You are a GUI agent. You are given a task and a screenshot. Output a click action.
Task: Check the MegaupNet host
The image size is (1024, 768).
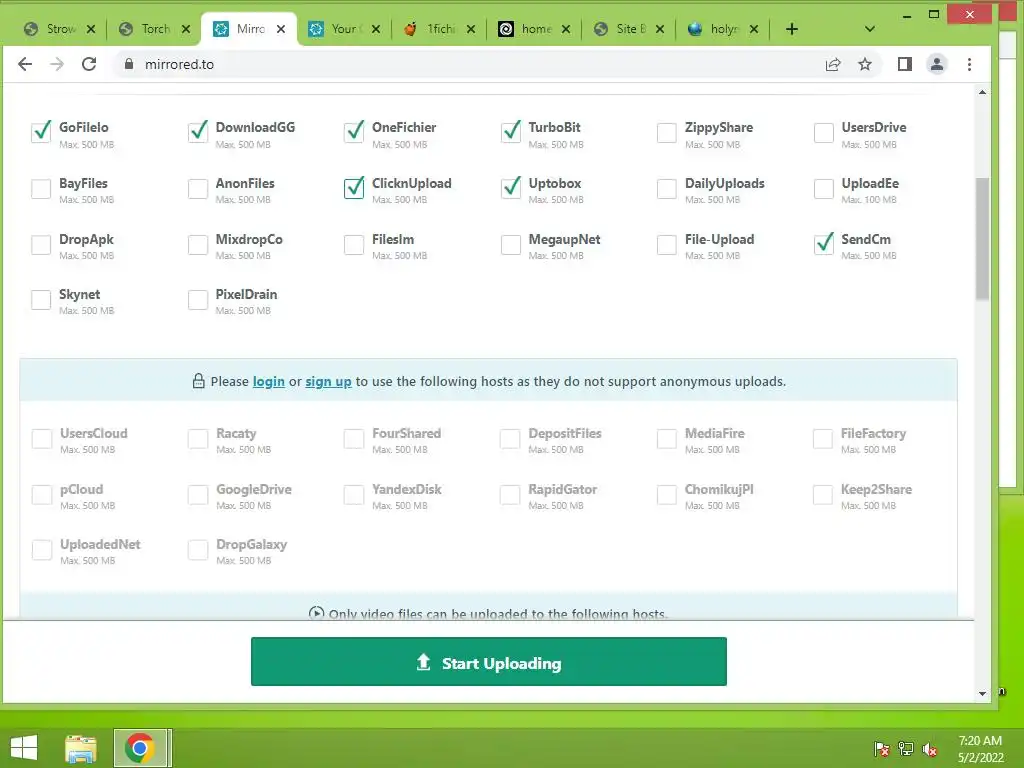[x=511, y=245]
